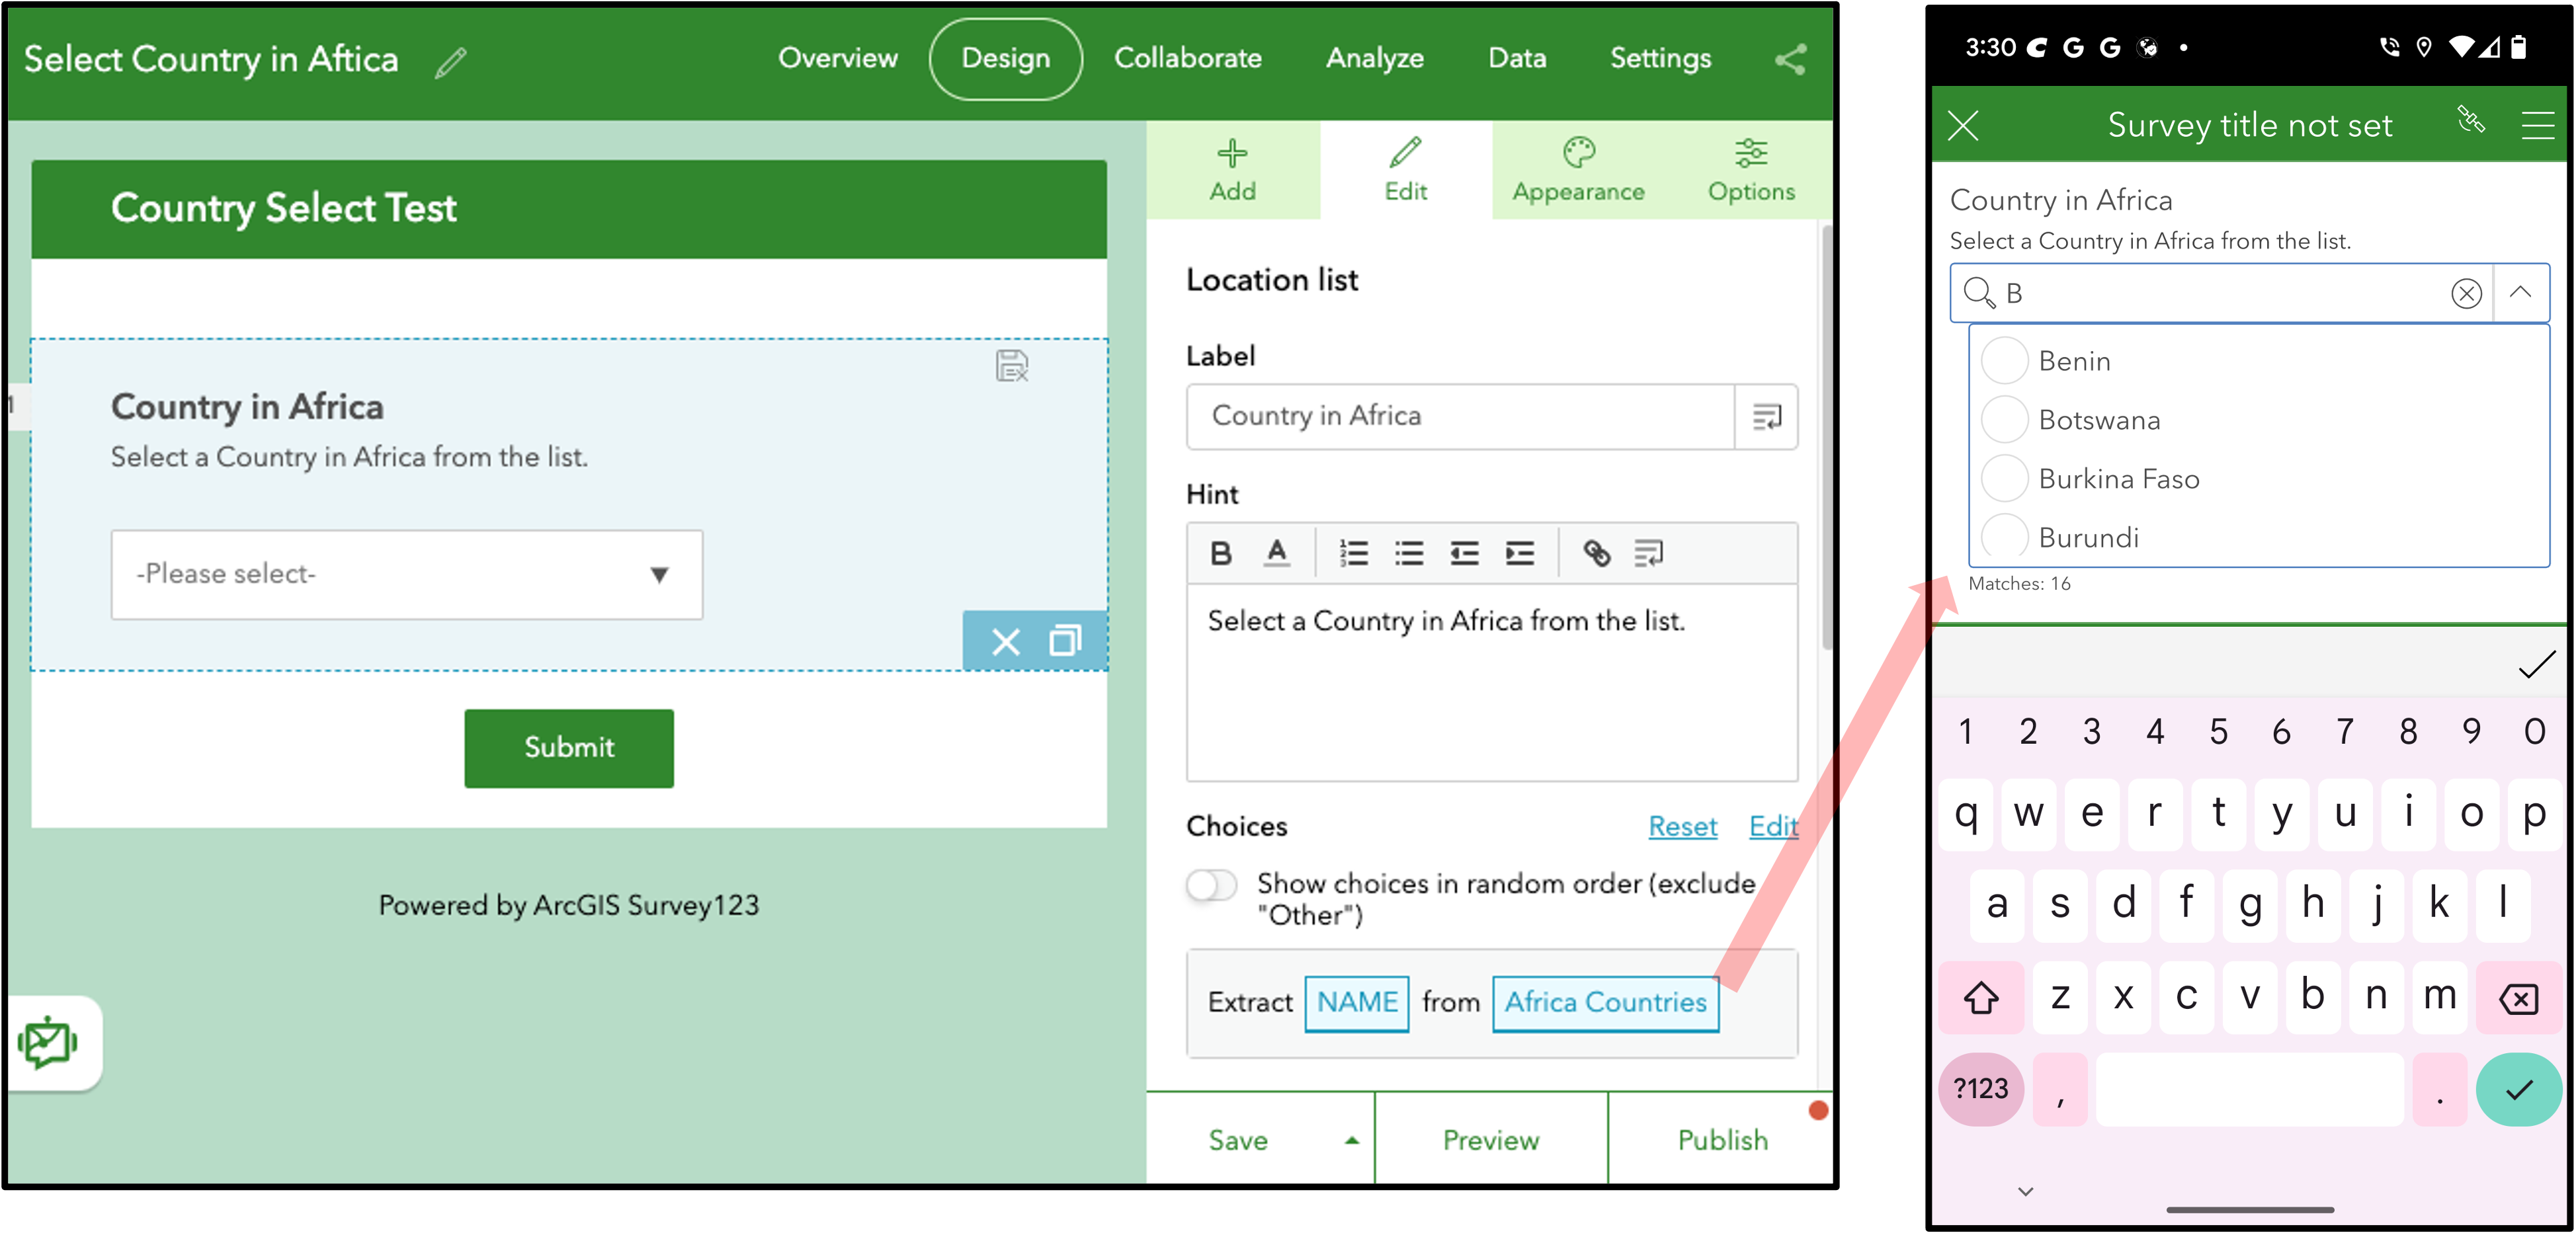The width and height of the screenshot is (2576, 1233).
Task: Tap the teal enter checkmark key
Action: point(2518,1089)
